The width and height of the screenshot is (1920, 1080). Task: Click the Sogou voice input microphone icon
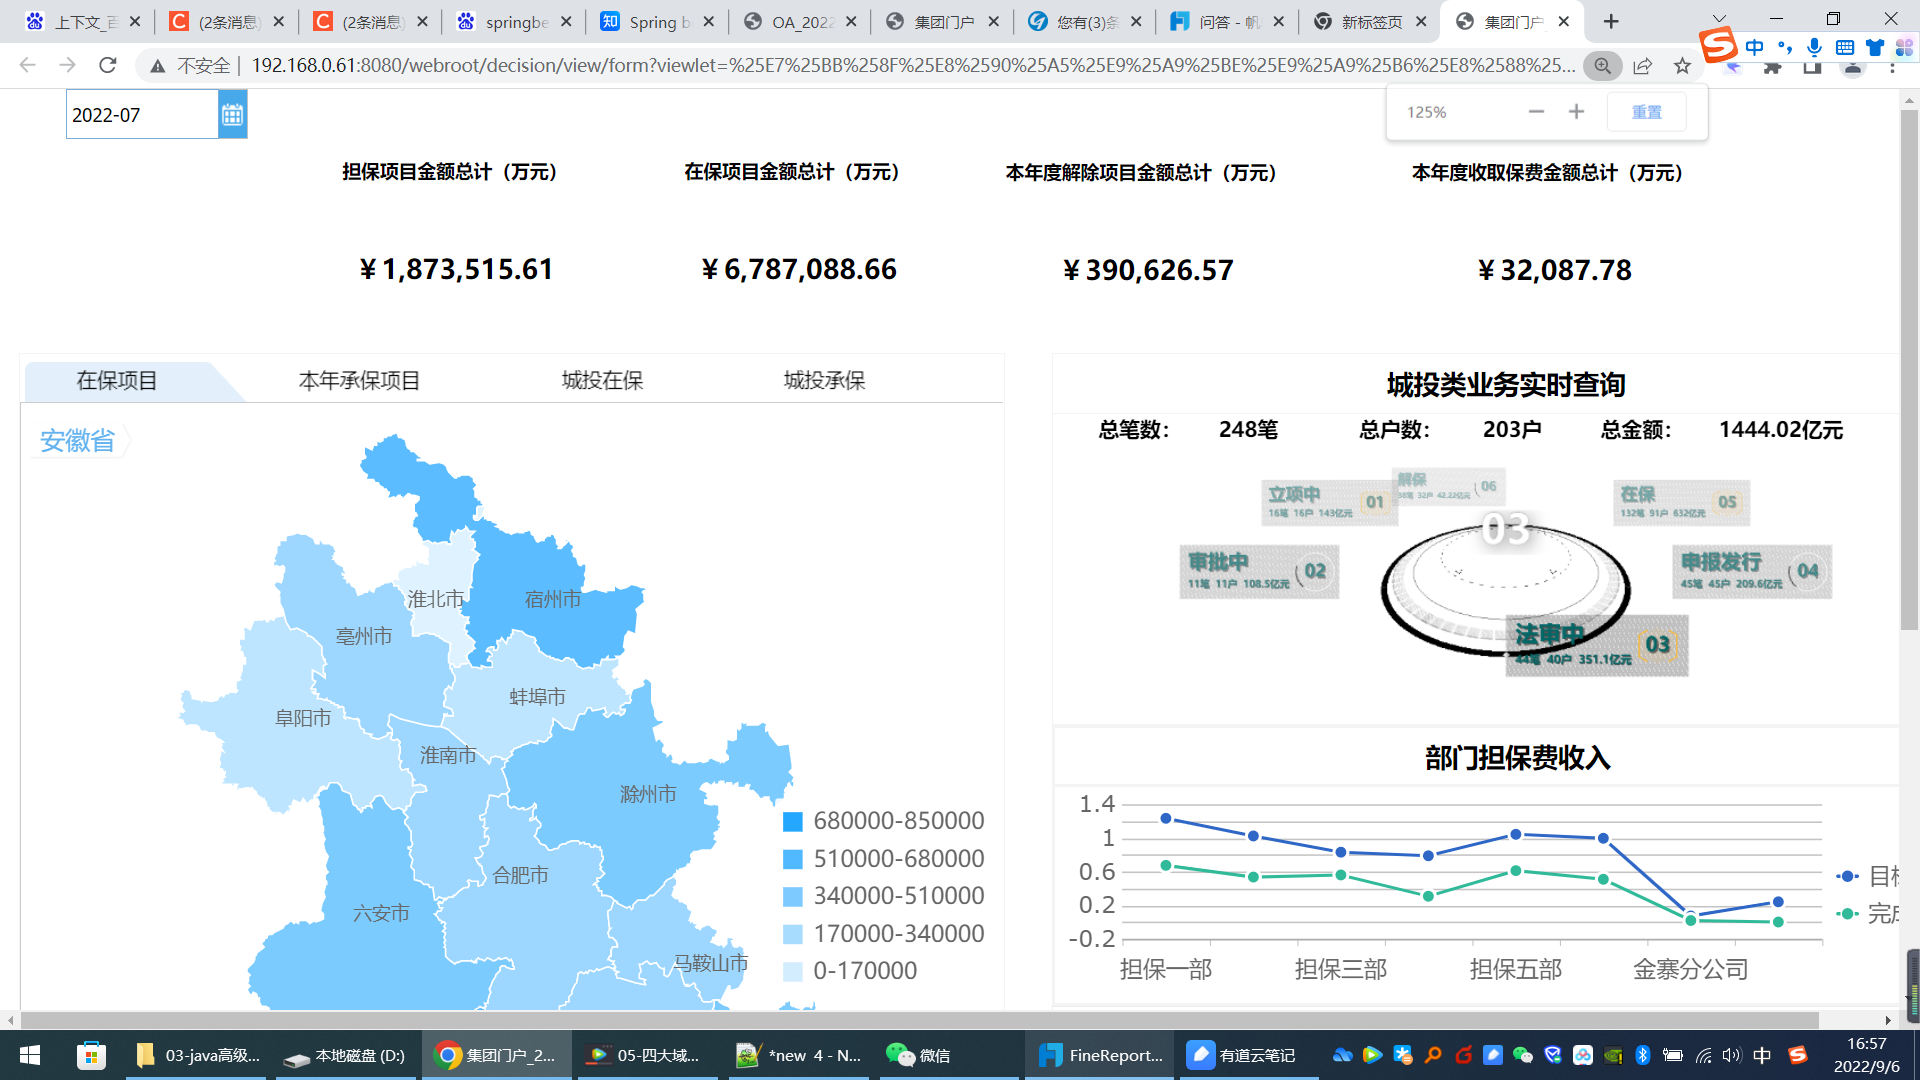point(1814,47)
